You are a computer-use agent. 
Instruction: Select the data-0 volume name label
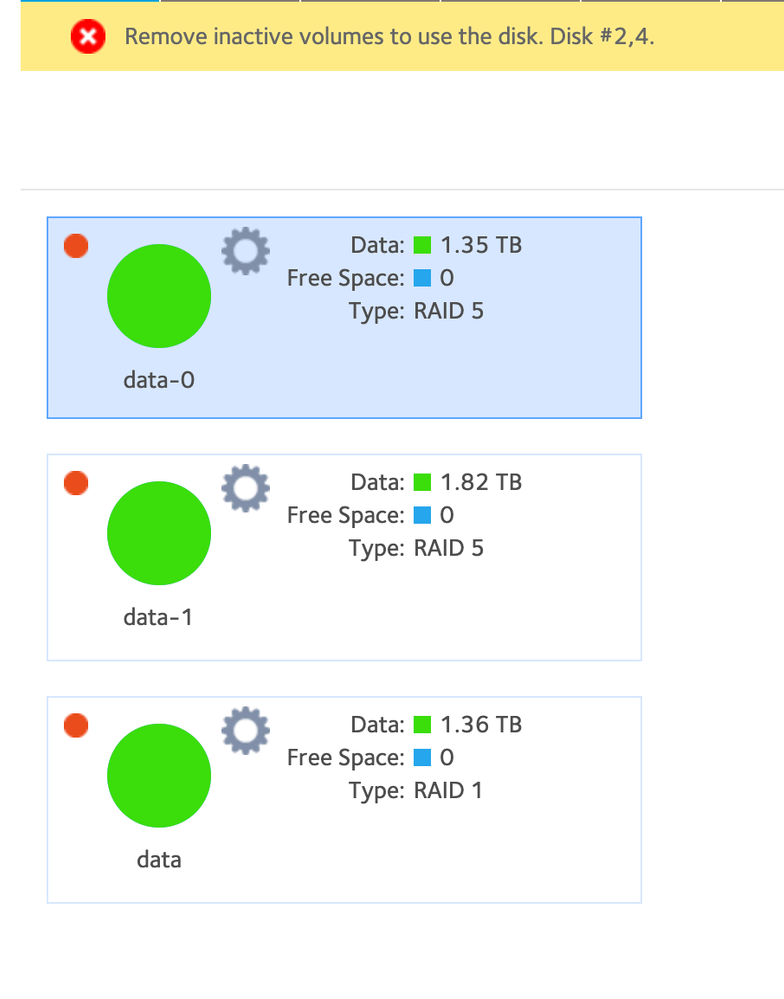click(x=159, y=380)
